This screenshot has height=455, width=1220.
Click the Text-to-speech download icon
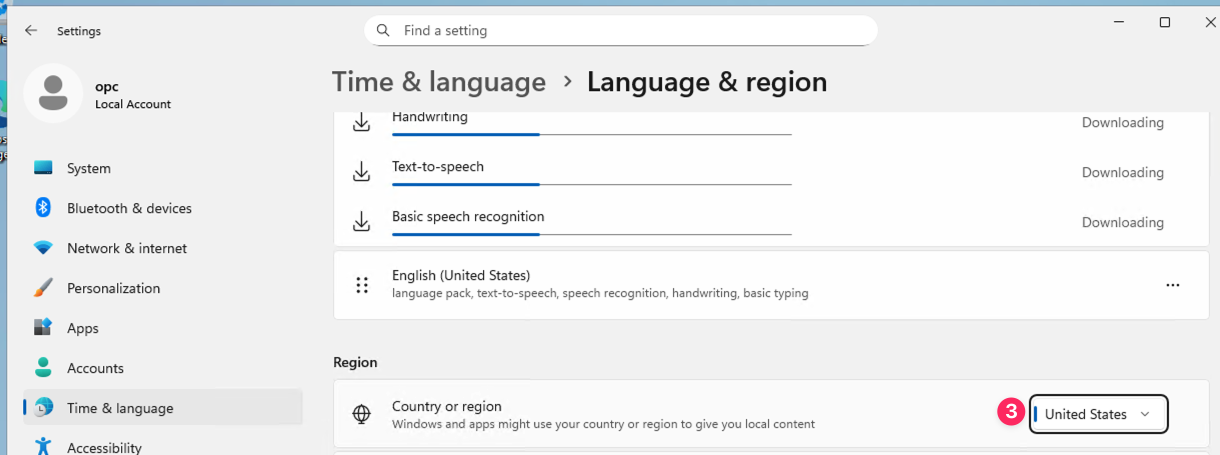[x=362, y=172]
